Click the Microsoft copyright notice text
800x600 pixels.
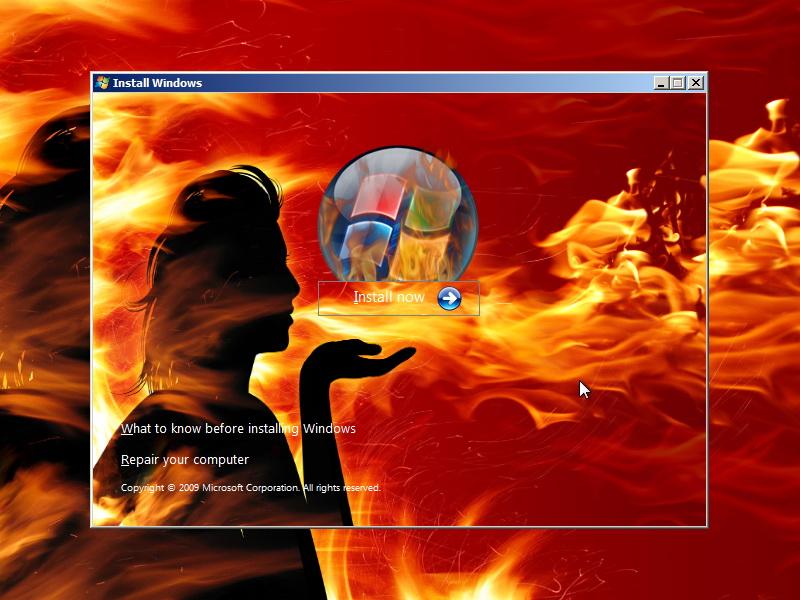click(249, 488)
